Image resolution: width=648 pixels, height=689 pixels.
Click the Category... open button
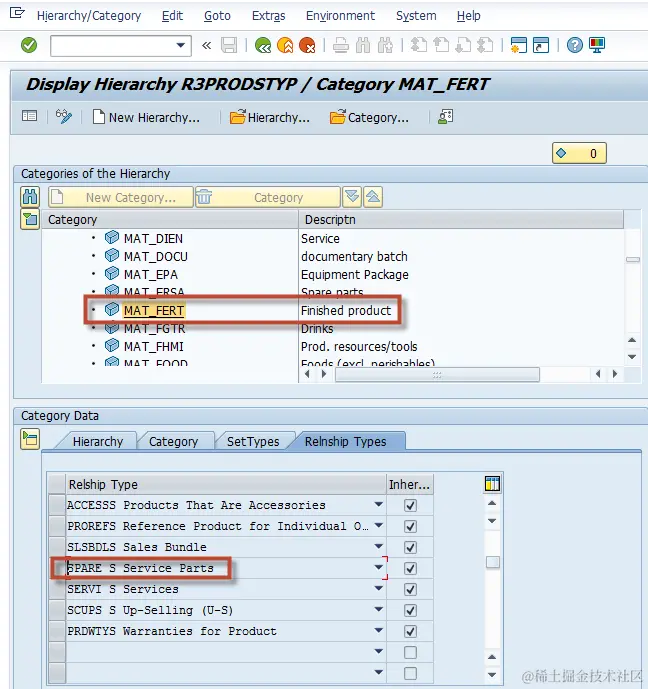(x=369, y=117)
